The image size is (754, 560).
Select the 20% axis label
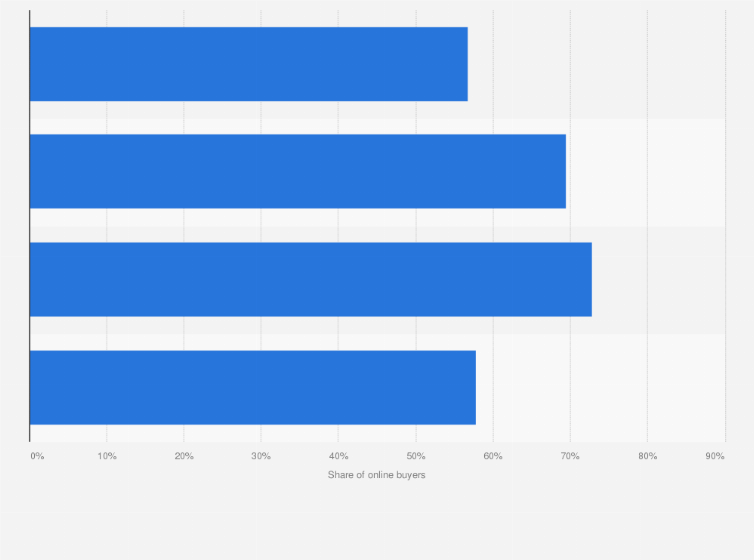pyautogui.click(x=184, y=456)
